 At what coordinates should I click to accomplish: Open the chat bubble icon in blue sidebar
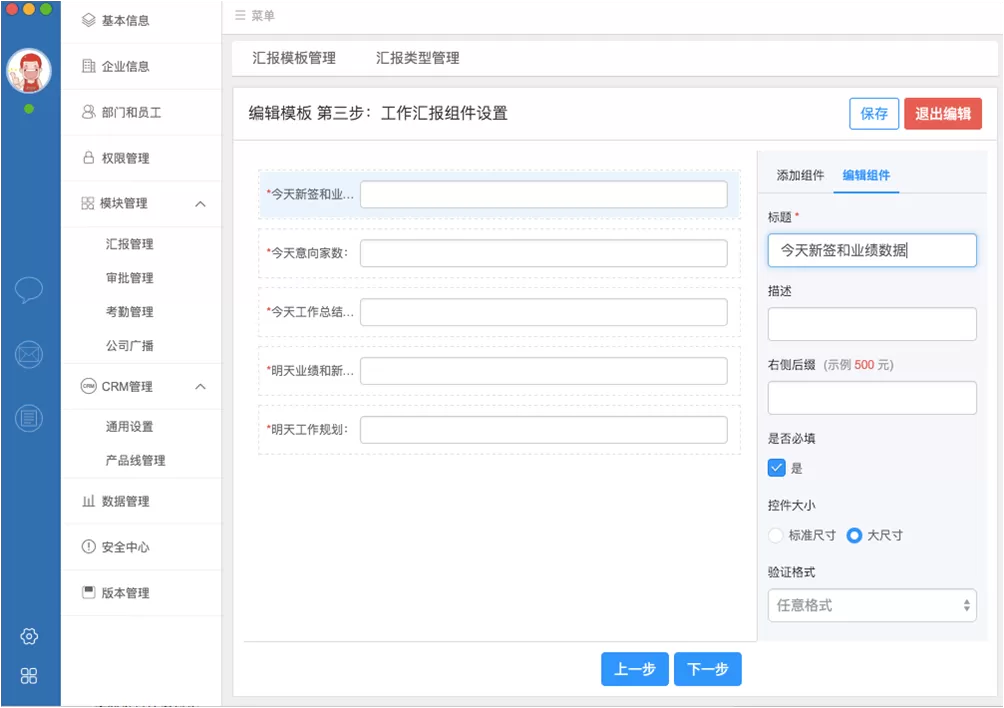pyautogui.click(x=29, y=290)
